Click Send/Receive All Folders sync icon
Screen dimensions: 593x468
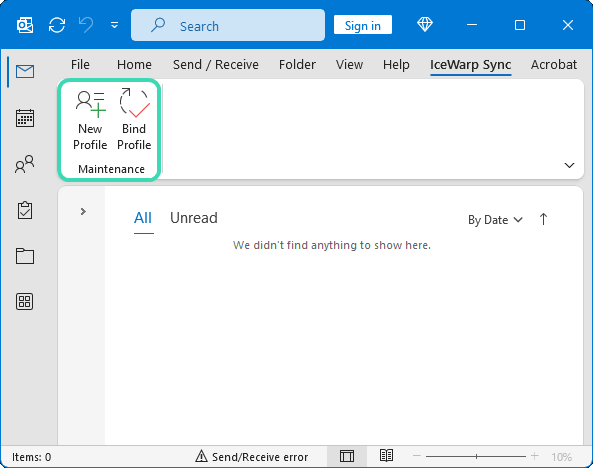click(x=57, y=25)
